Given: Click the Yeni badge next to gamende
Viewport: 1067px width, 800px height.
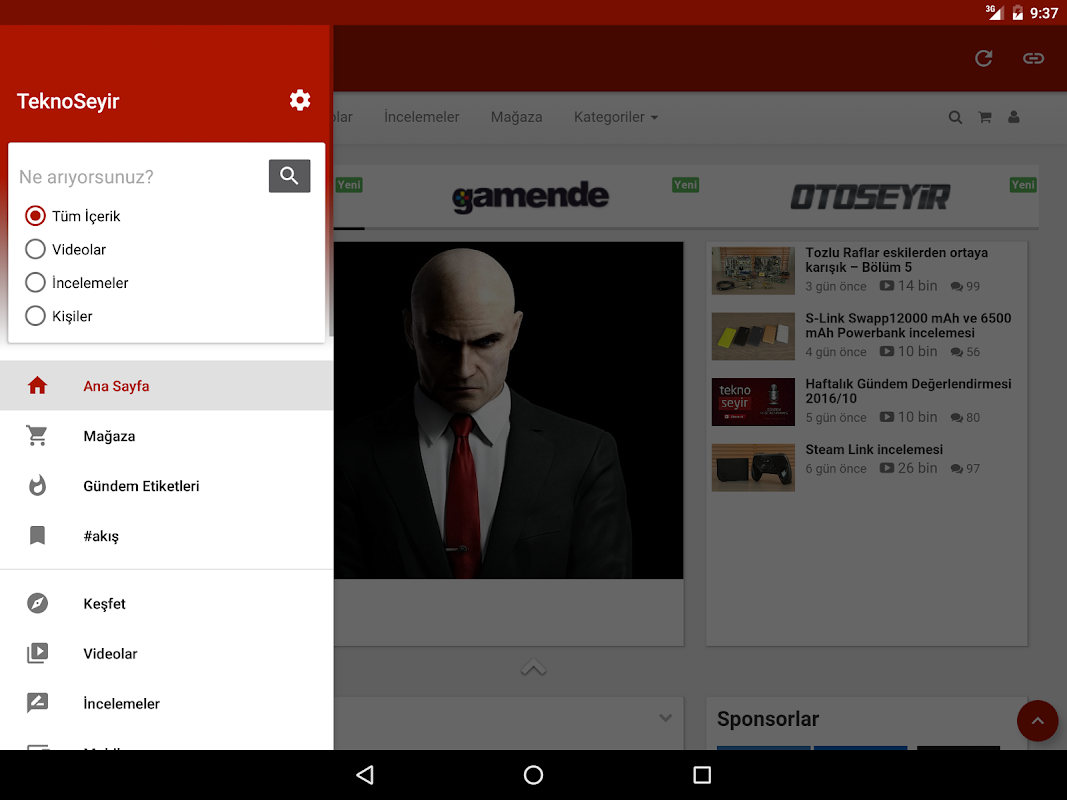Looking at the screenshot, I should coord(685,184).
